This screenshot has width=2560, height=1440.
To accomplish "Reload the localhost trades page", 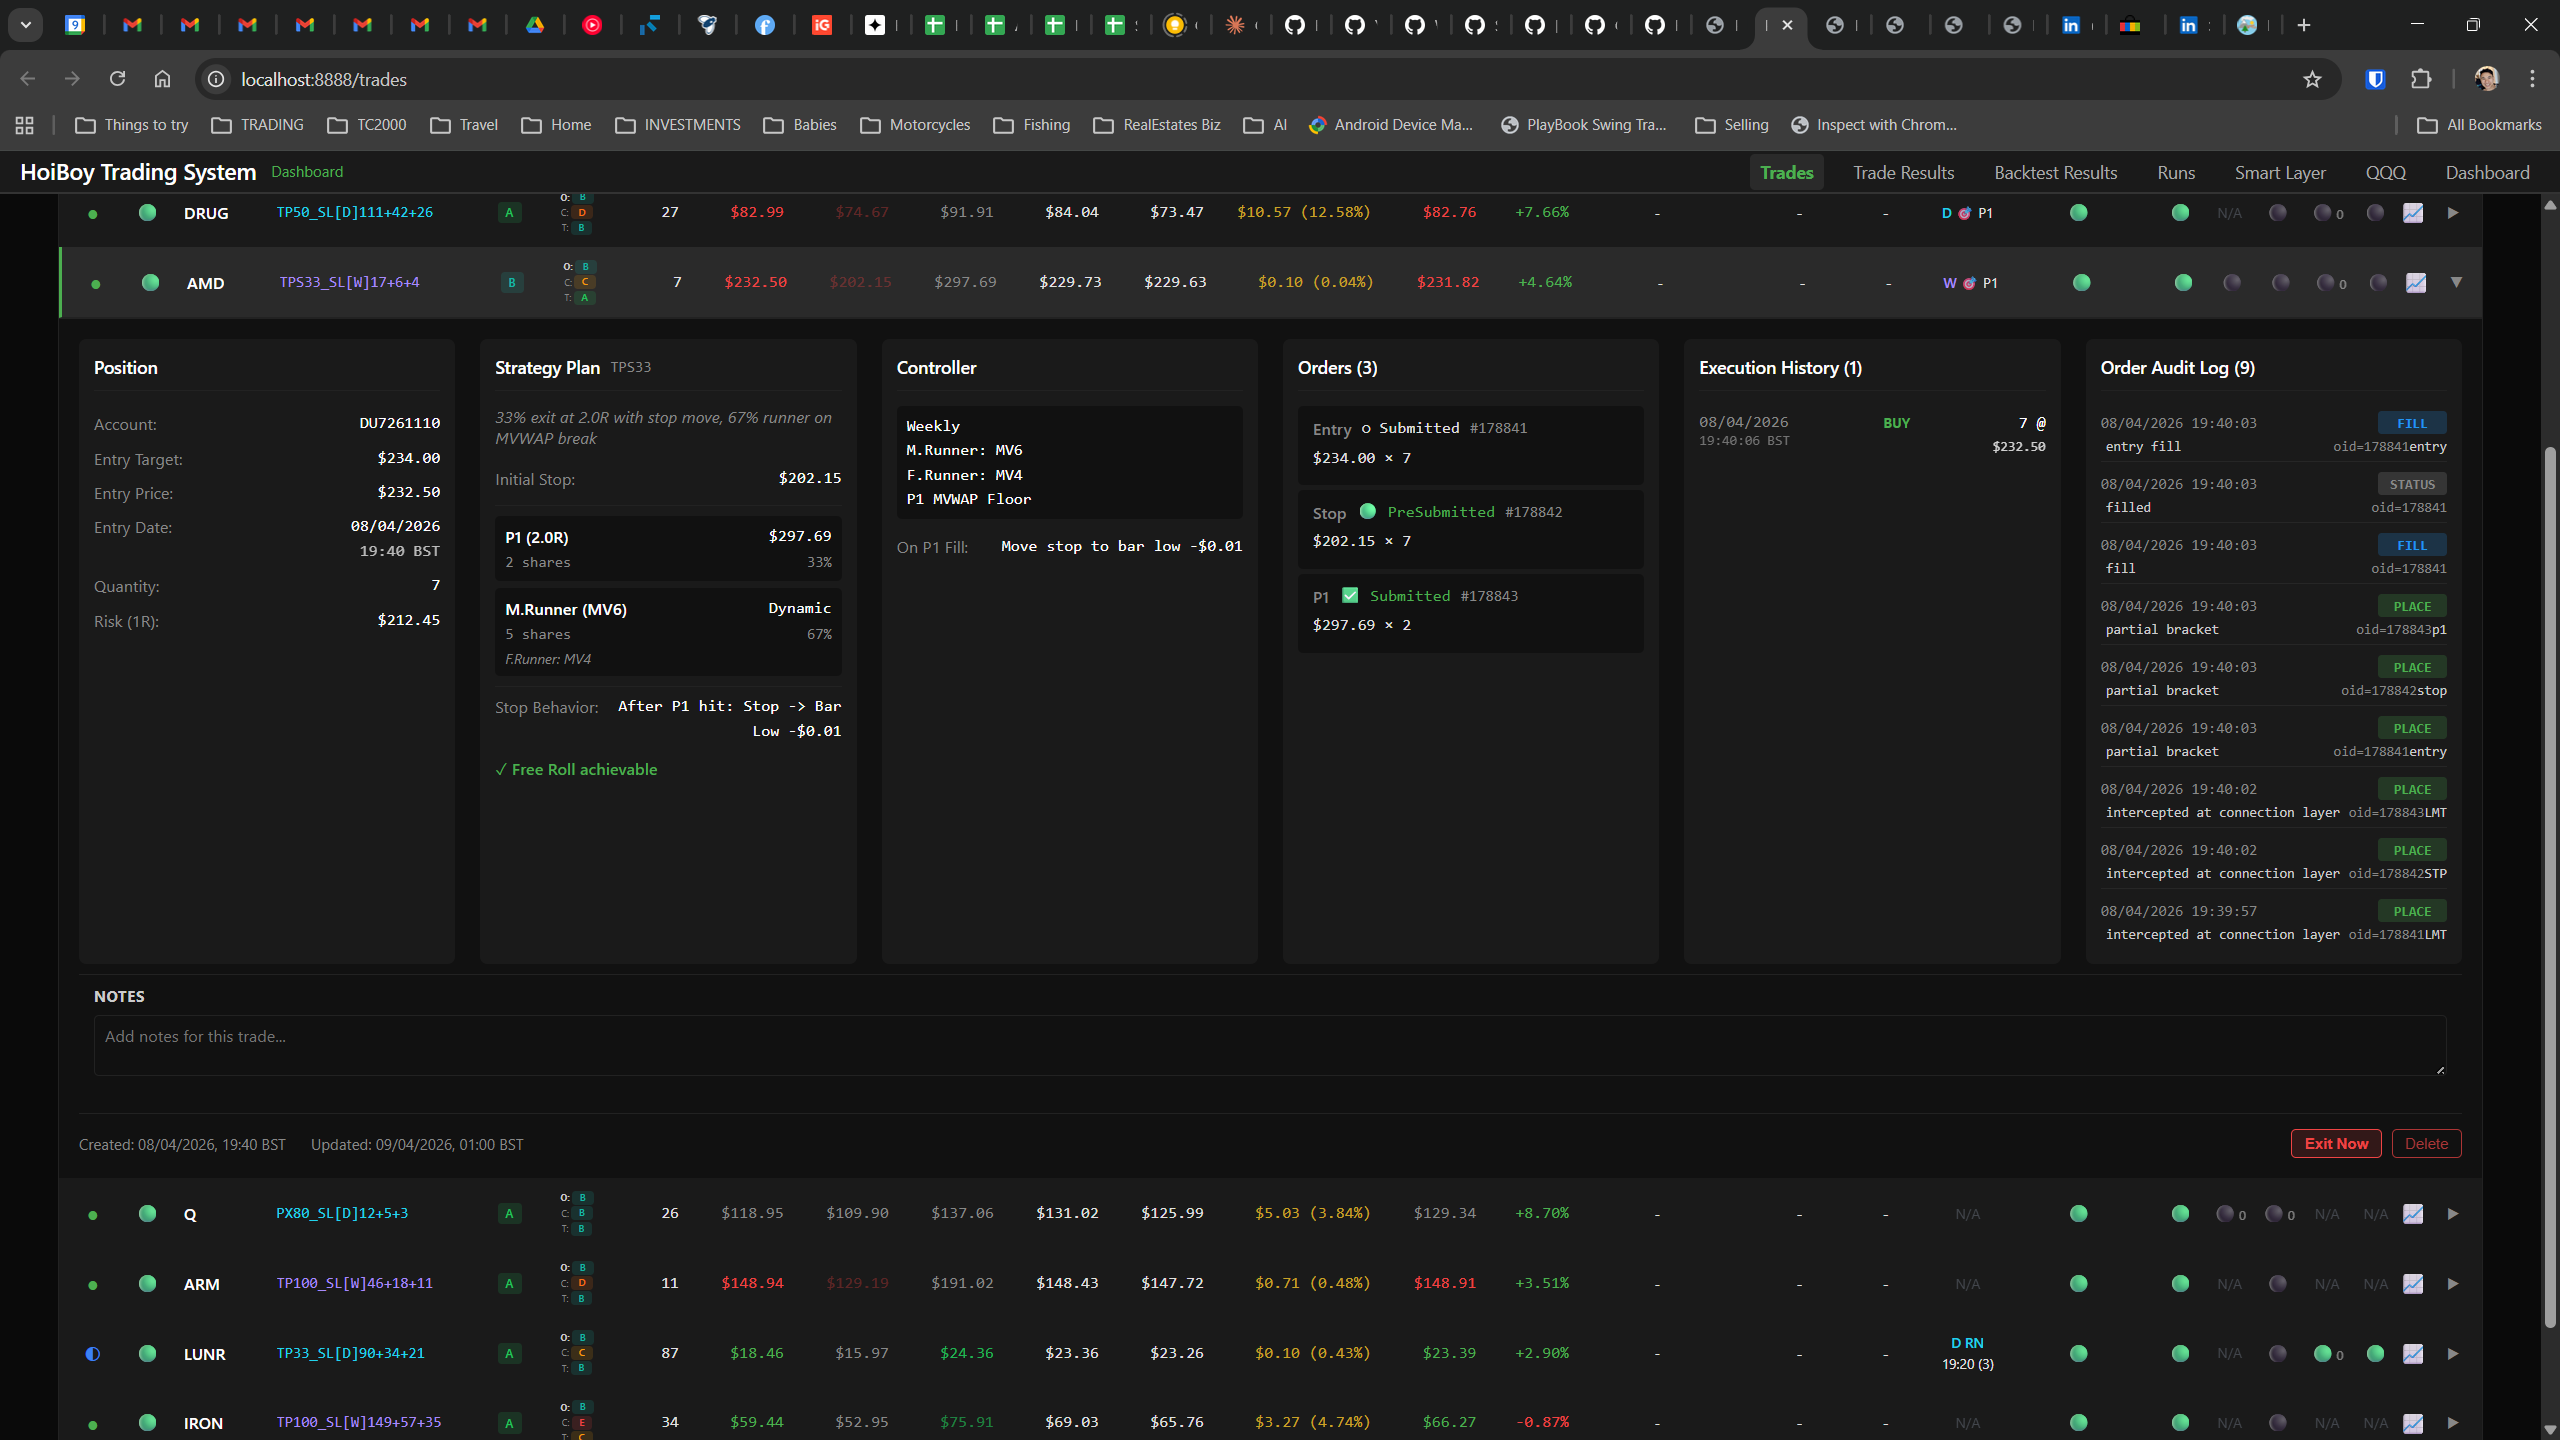I will [117, 79].
